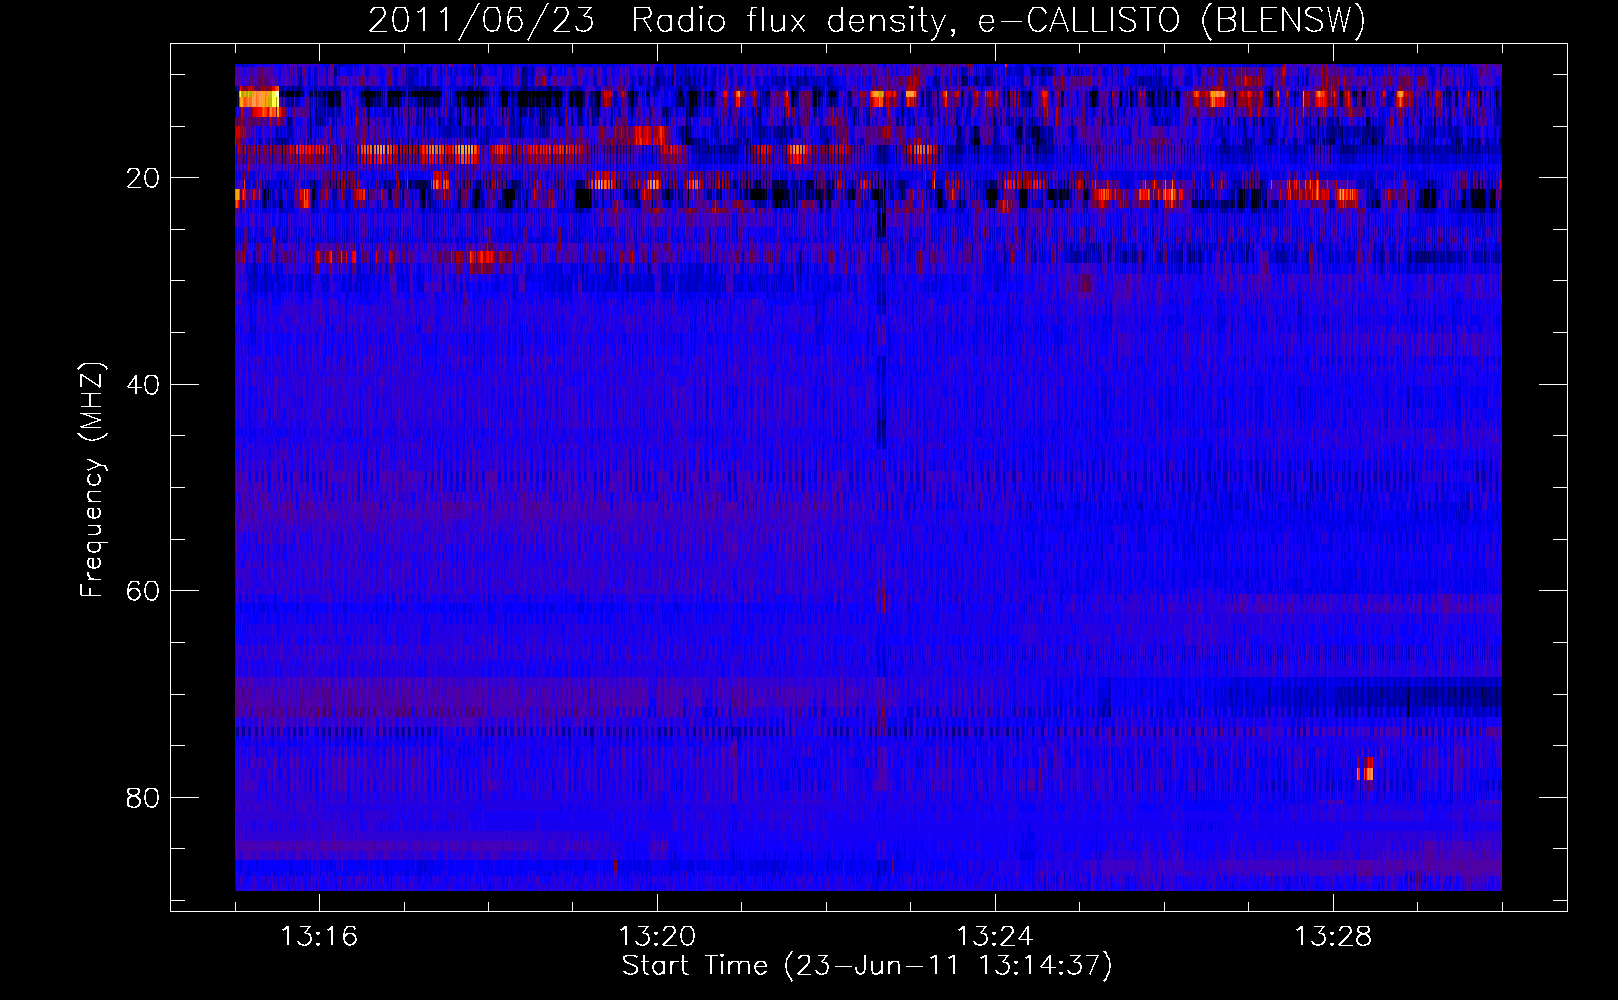Click the 60 MHz frequency tick label
Screen dimensions: 1618x1000
pos(143,591)
